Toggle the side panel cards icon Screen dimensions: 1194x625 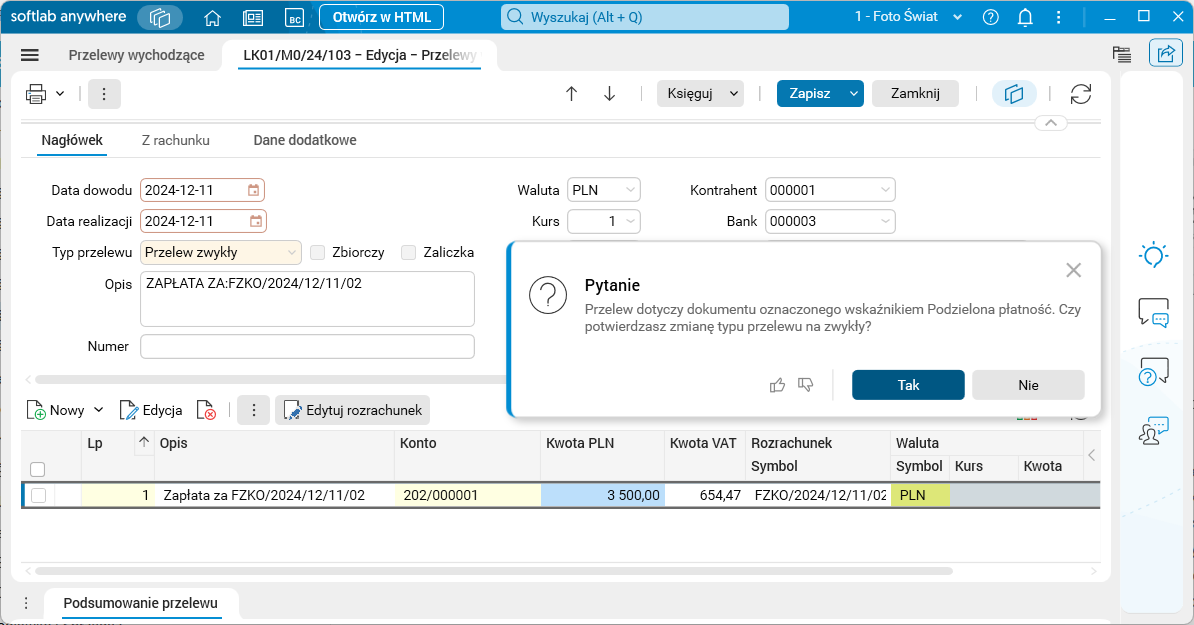[x=1014, y=94]
